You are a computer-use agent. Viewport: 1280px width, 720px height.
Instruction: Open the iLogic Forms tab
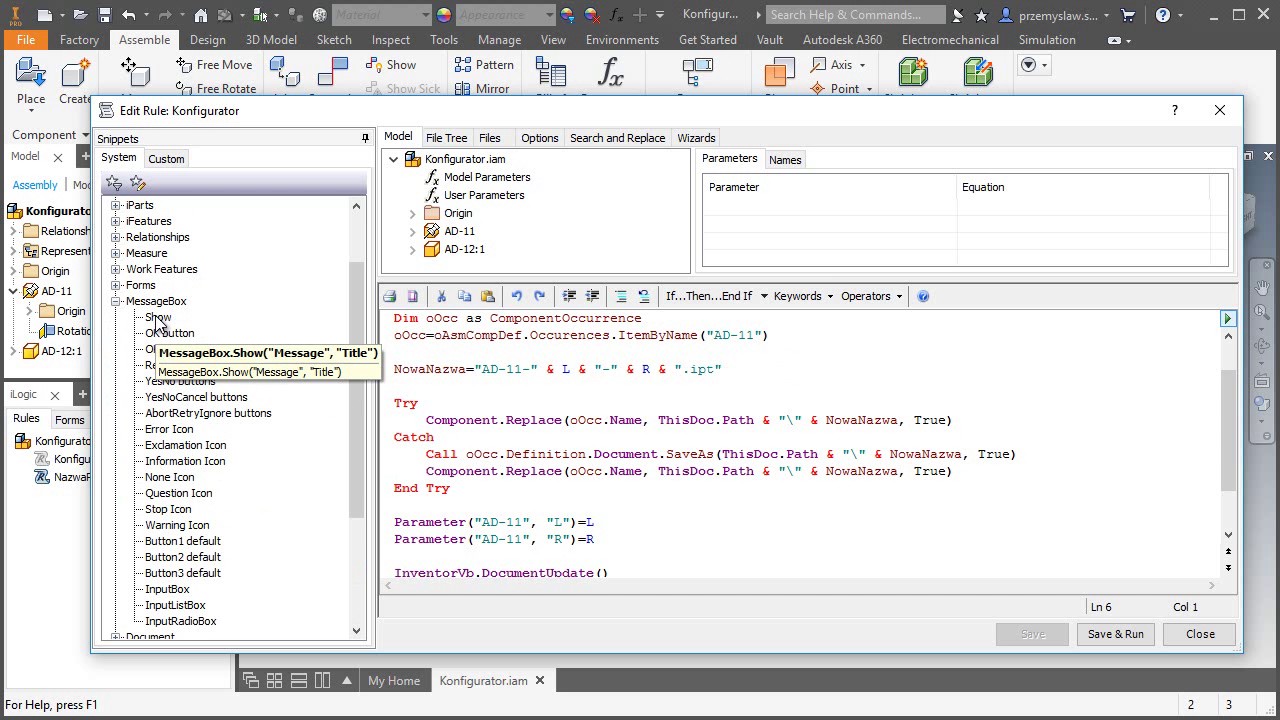[70, 420]
